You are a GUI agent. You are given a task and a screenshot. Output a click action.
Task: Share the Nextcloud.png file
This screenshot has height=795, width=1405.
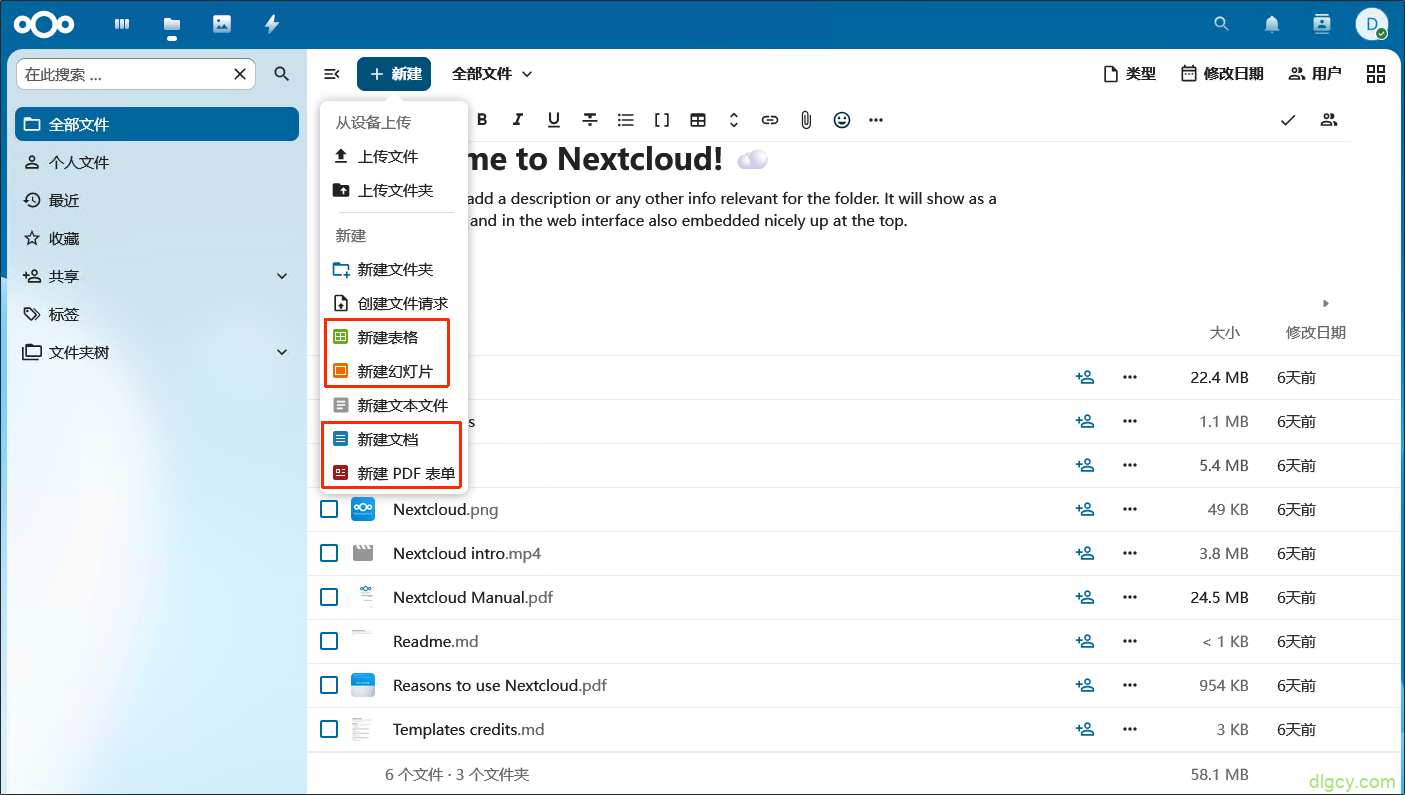point(1085,509)
